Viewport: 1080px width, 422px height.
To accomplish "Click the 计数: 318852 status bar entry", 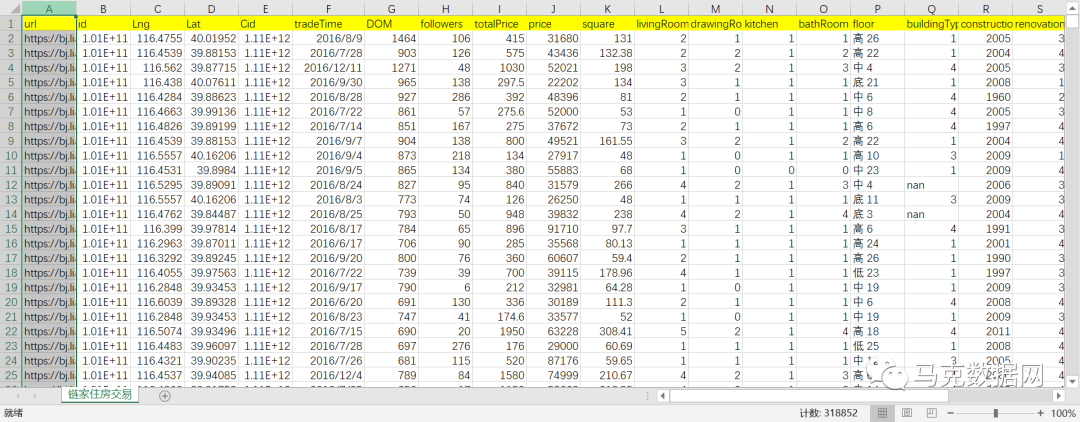I will [x=829, y=413].
